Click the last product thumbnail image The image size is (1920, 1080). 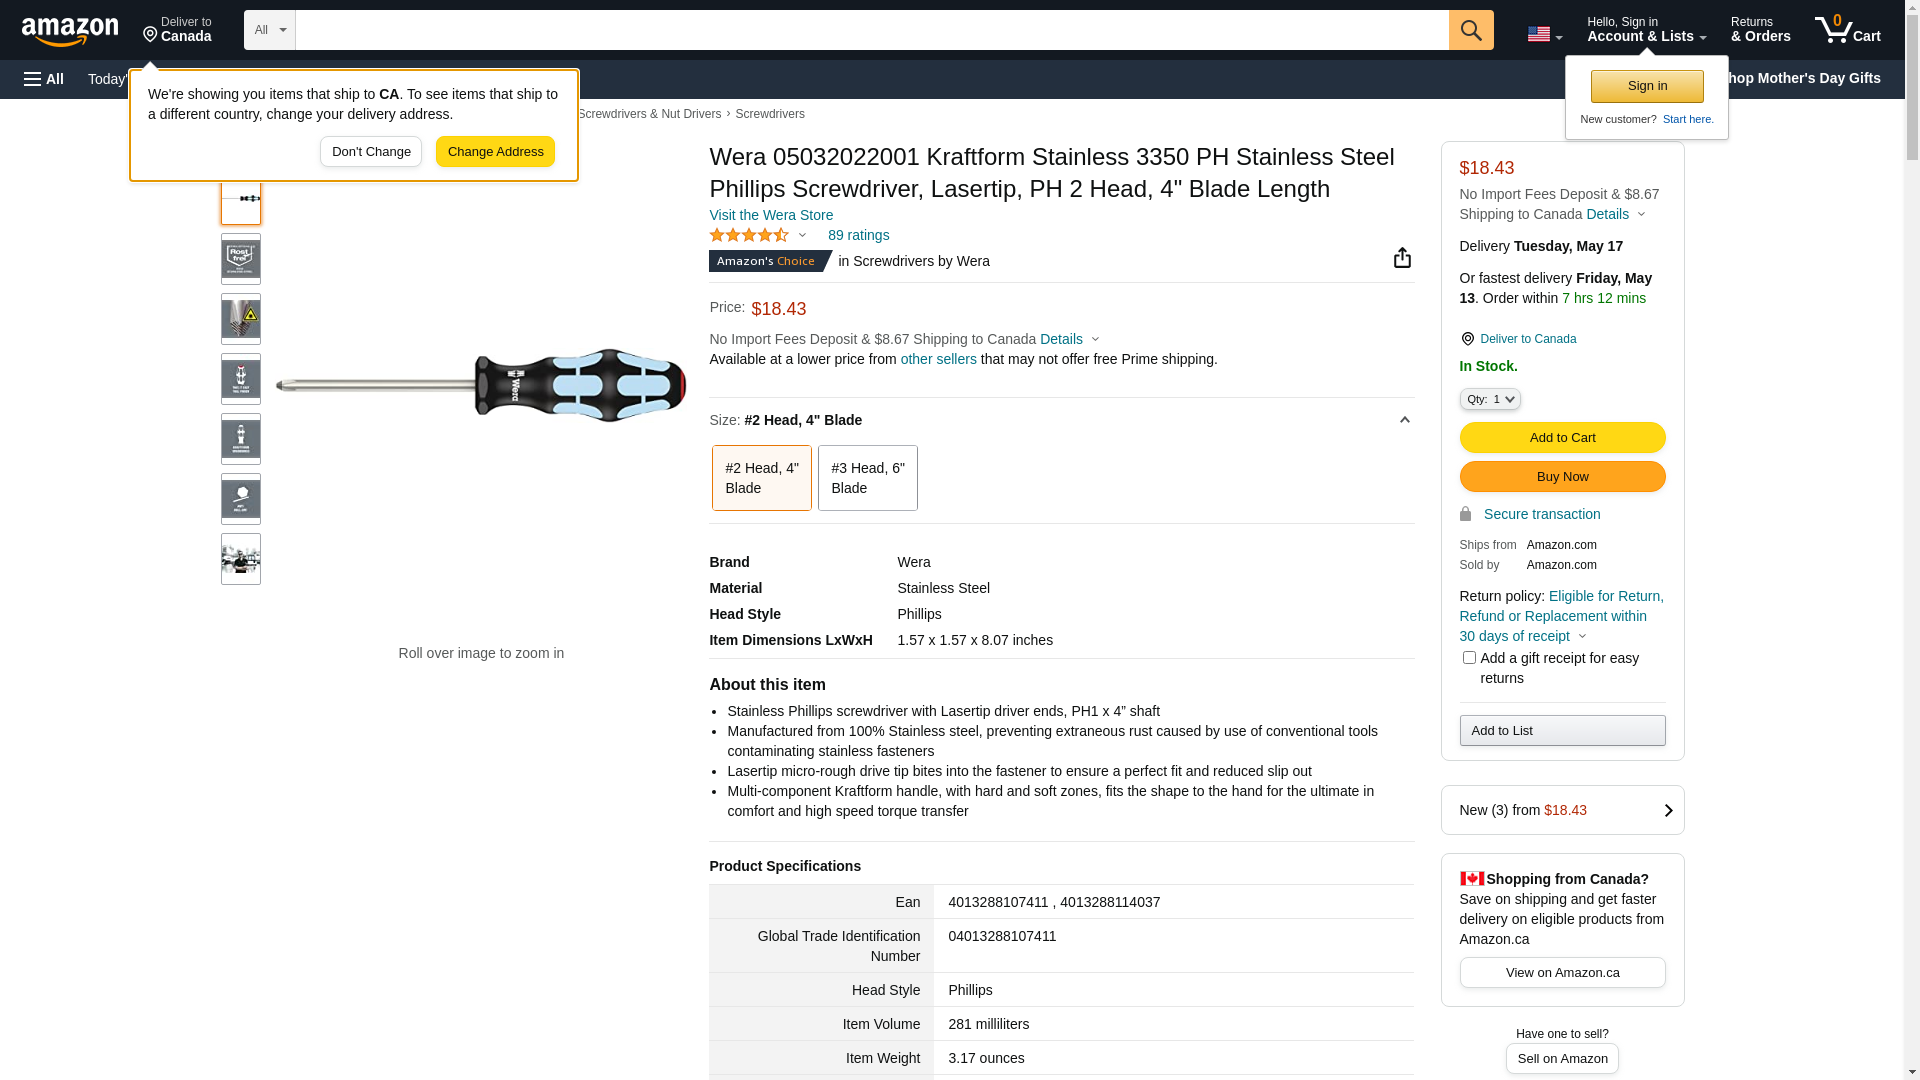tap(241, 559)
